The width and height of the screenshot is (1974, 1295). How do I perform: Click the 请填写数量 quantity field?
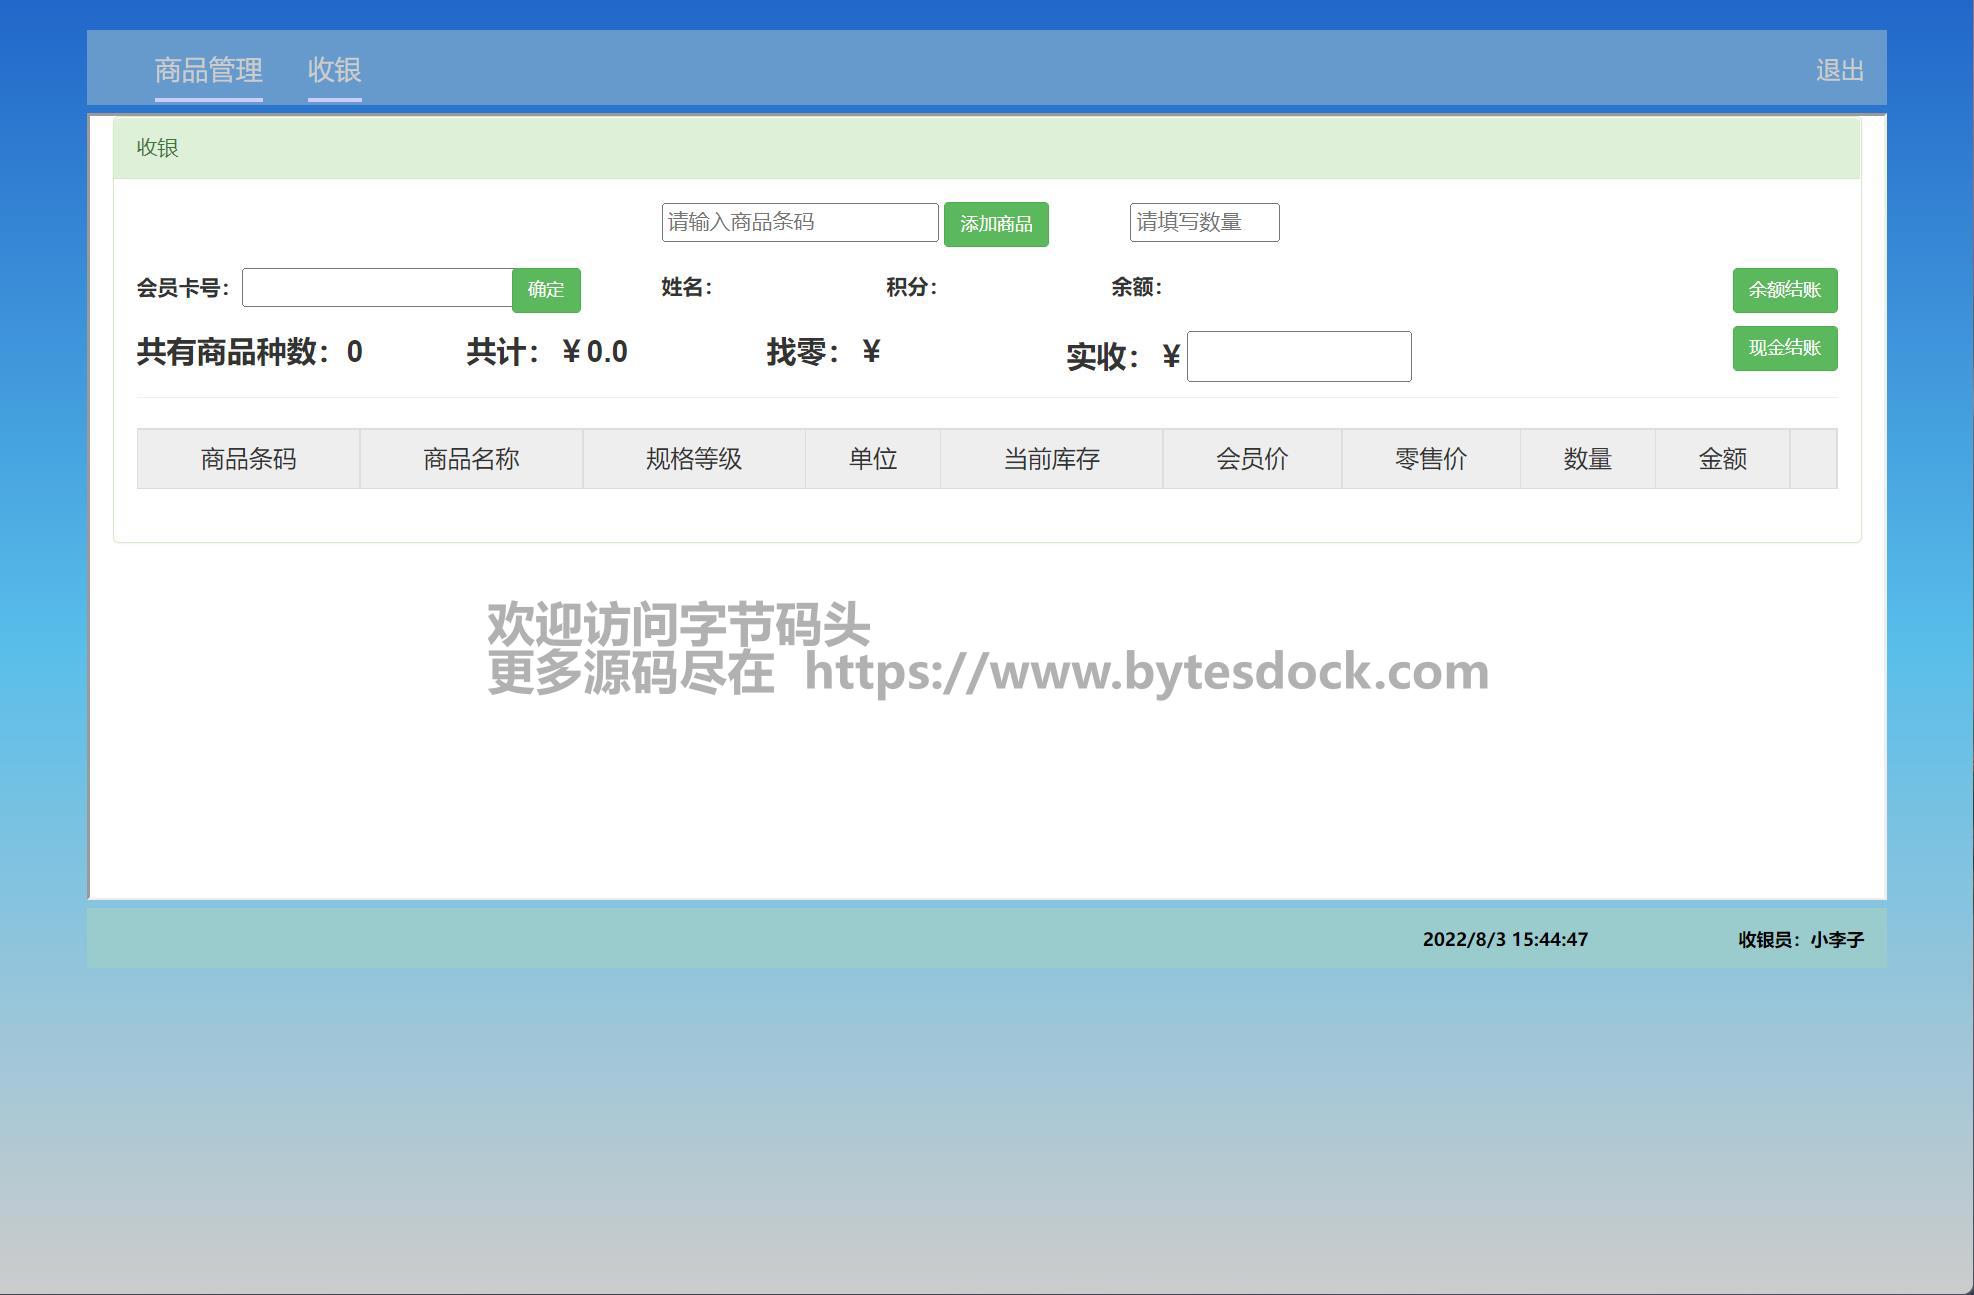tap(1203, 222)
